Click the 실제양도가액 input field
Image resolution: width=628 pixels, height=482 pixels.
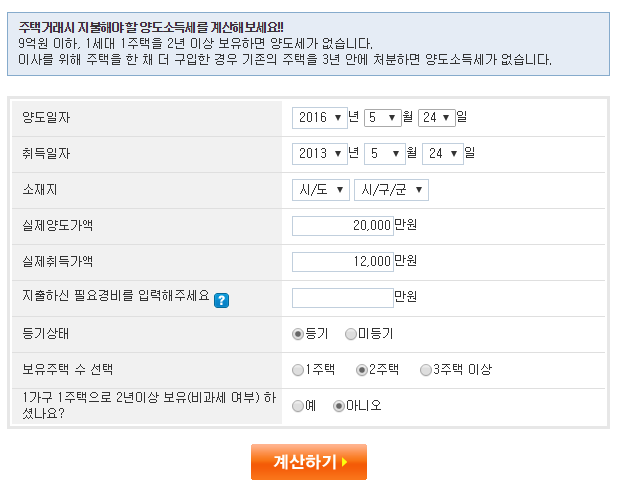343,226
